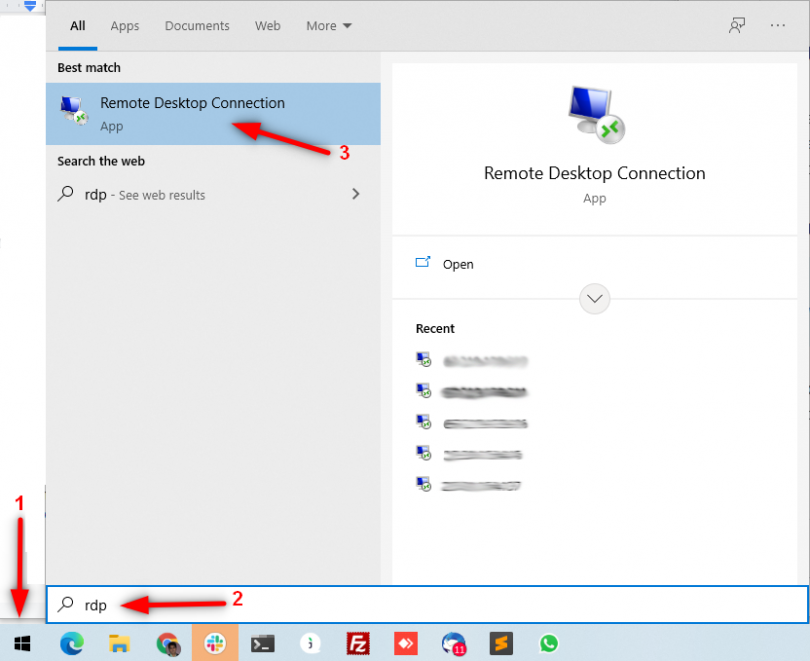Expand the More filter dropdown

tap(329, 26)
